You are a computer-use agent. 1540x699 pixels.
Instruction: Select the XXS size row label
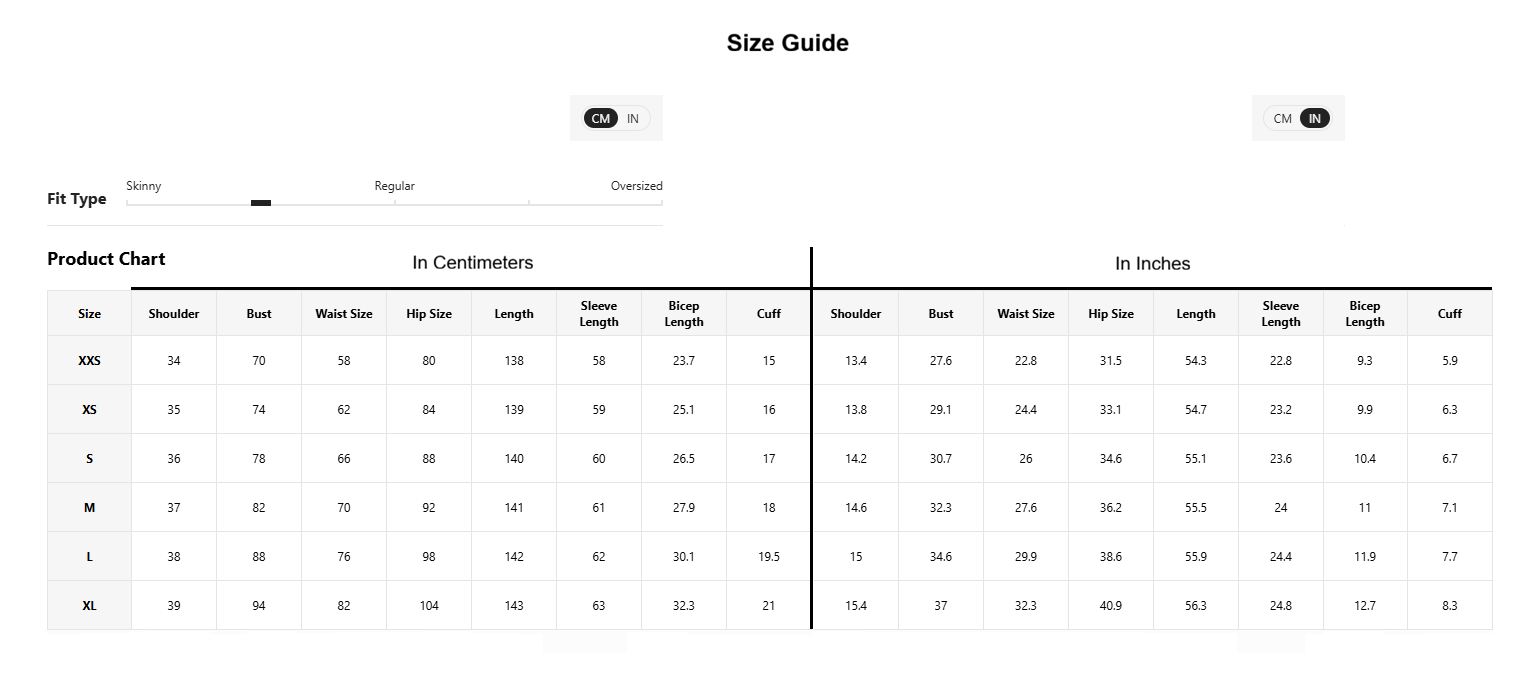point(89,361)
